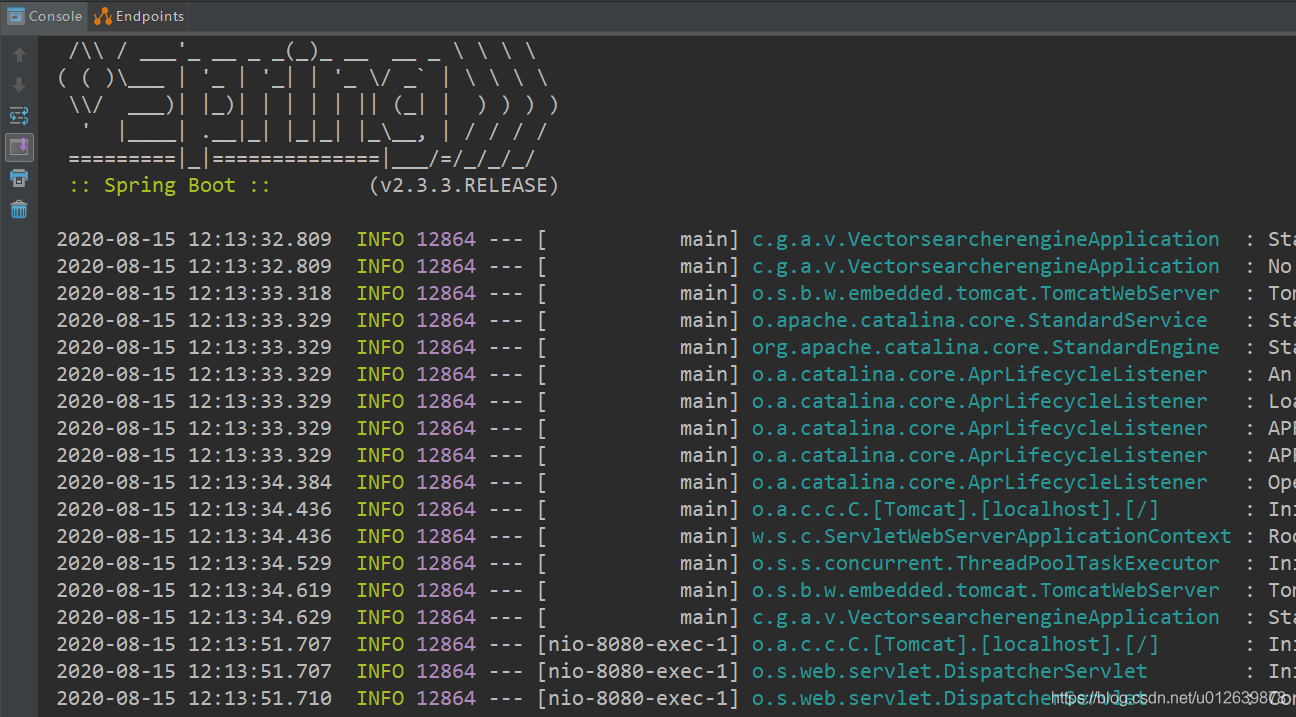Click the timestamp "2020-08-15 12:13:34.384"

pos(194,482)
